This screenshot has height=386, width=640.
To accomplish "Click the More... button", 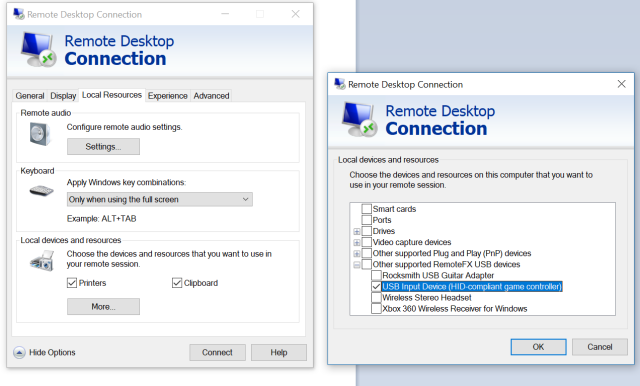I will point(103,306).
